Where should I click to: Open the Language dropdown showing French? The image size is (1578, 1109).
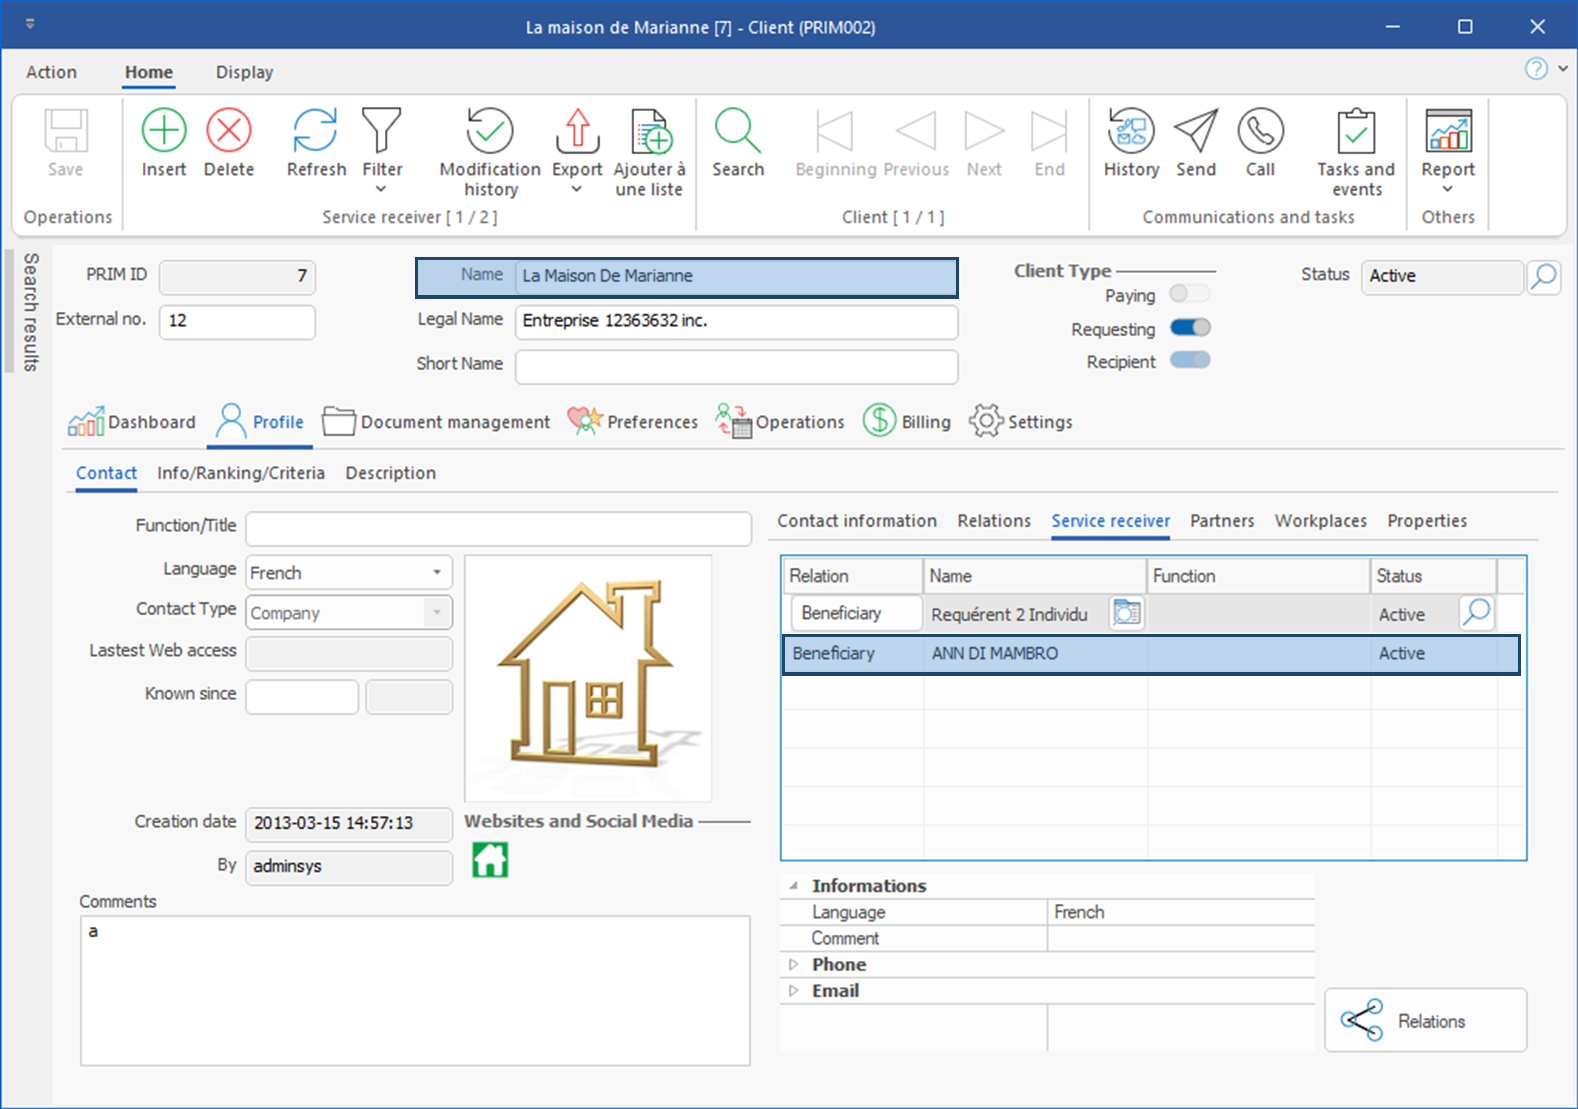[x=437, y=573]
